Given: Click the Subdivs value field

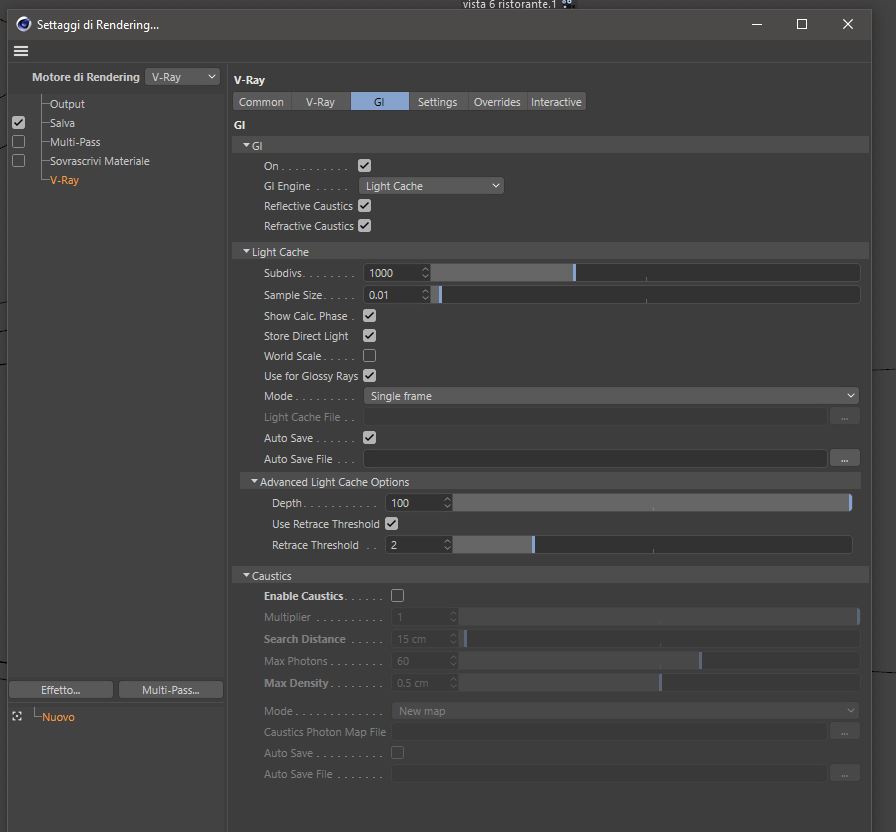Looking at the screenshot, I should pos(393,273).
